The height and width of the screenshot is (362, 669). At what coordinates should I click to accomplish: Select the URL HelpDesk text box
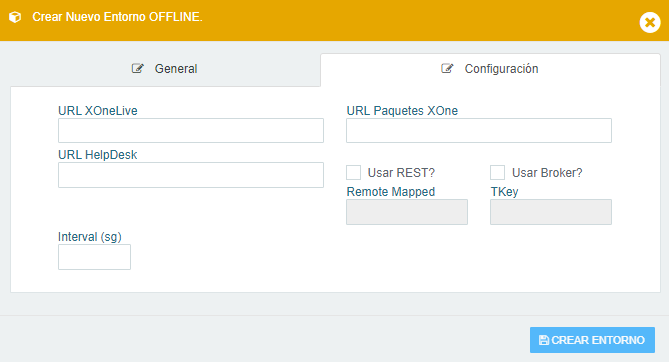coord(191,175)
